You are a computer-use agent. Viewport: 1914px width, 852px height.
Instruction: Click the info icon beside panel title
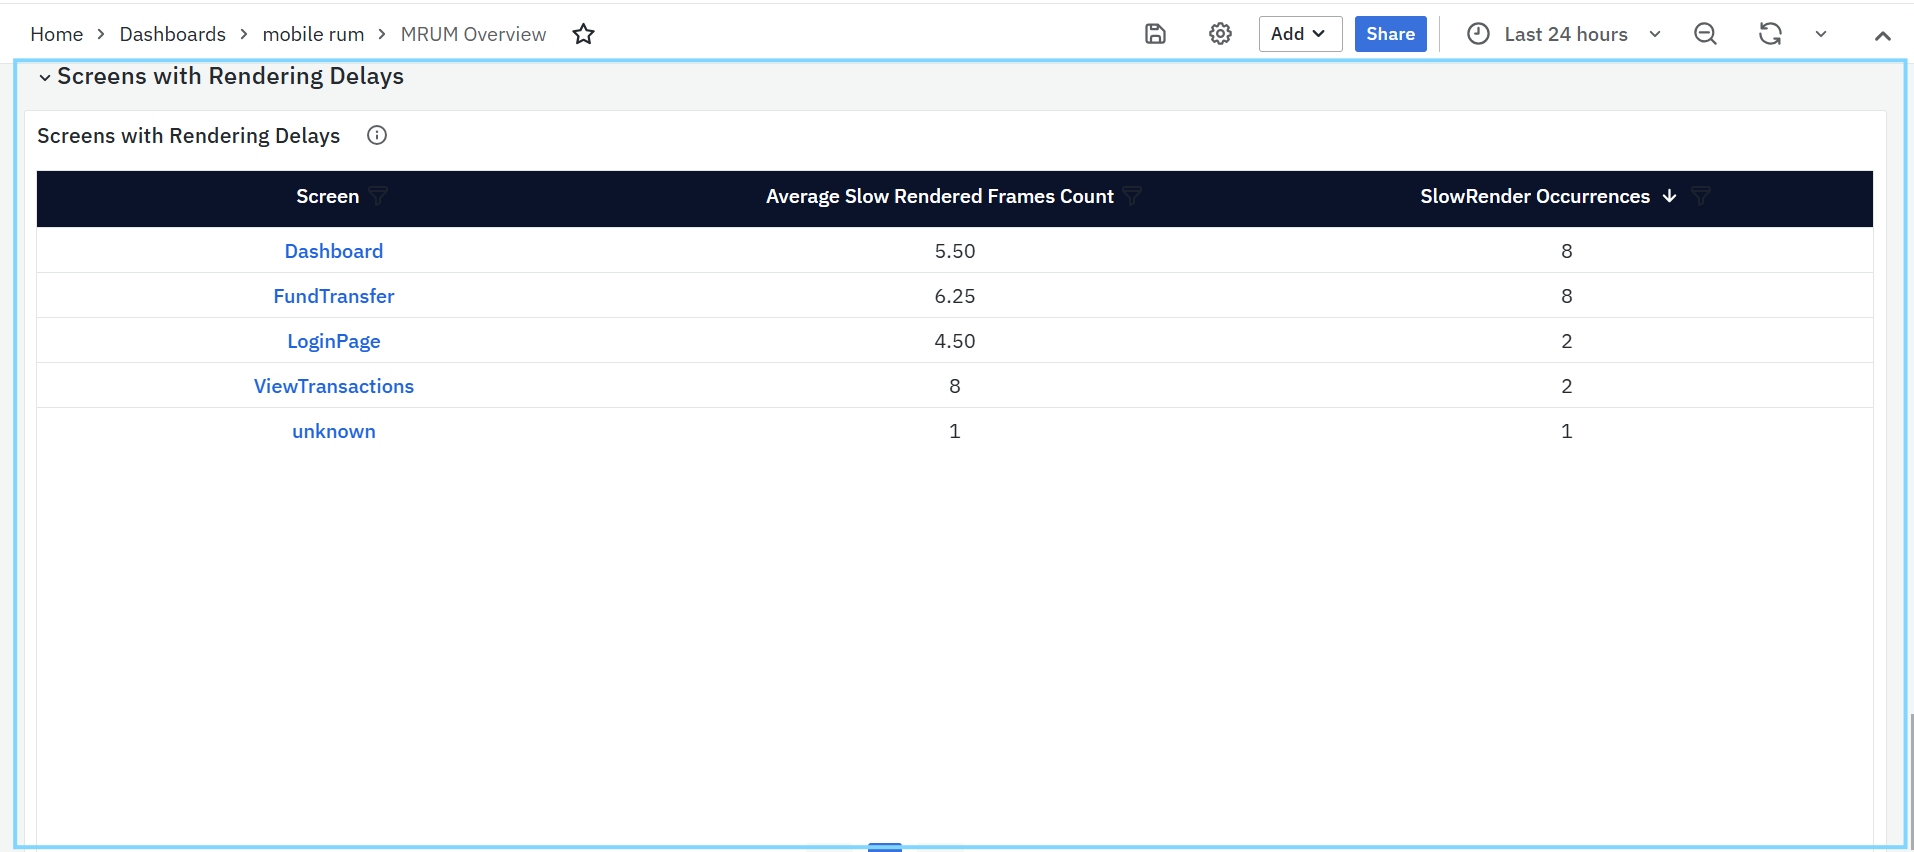click(377, 136)
